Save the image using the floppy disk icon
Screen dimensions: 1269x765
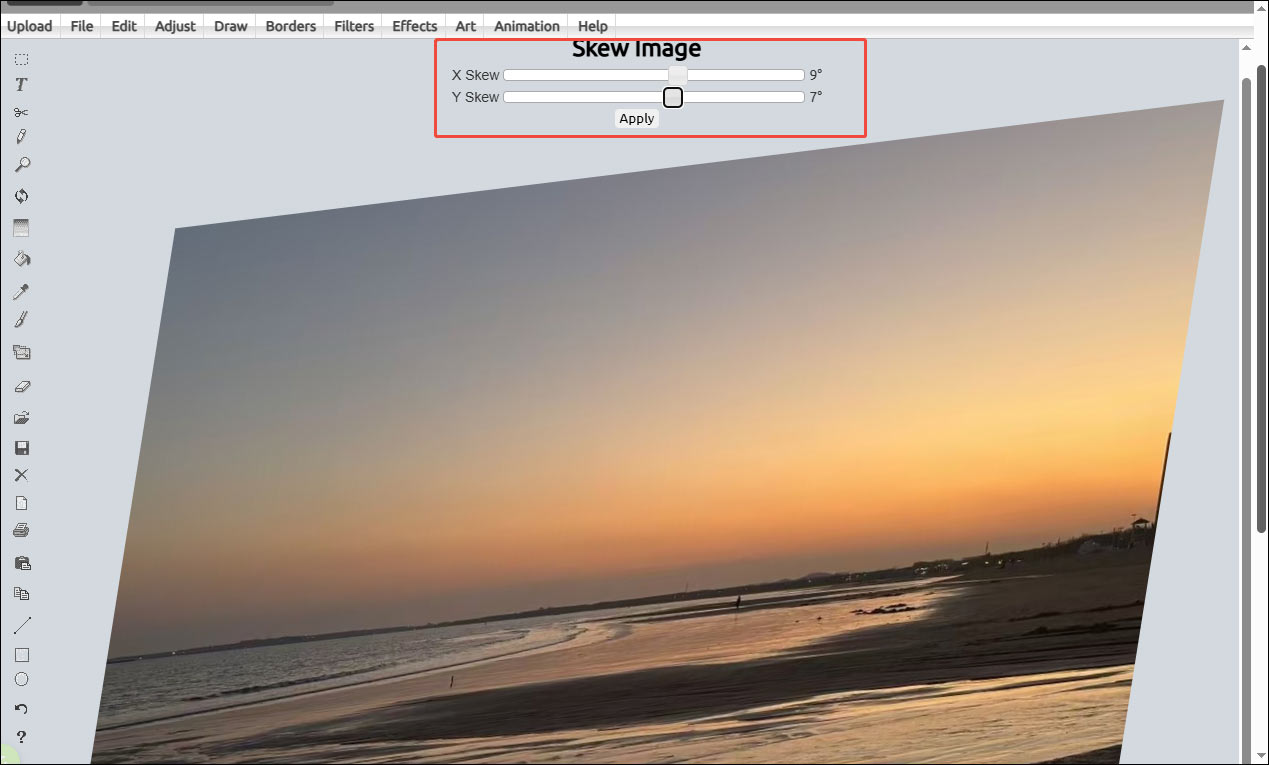pos(21,447)
